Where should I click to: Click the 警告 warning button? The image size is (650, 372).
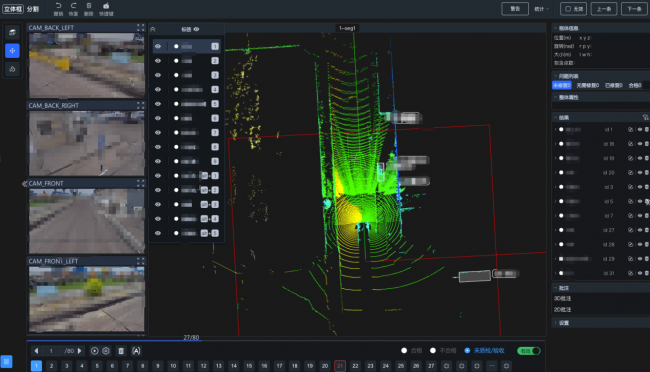point(515,9)
